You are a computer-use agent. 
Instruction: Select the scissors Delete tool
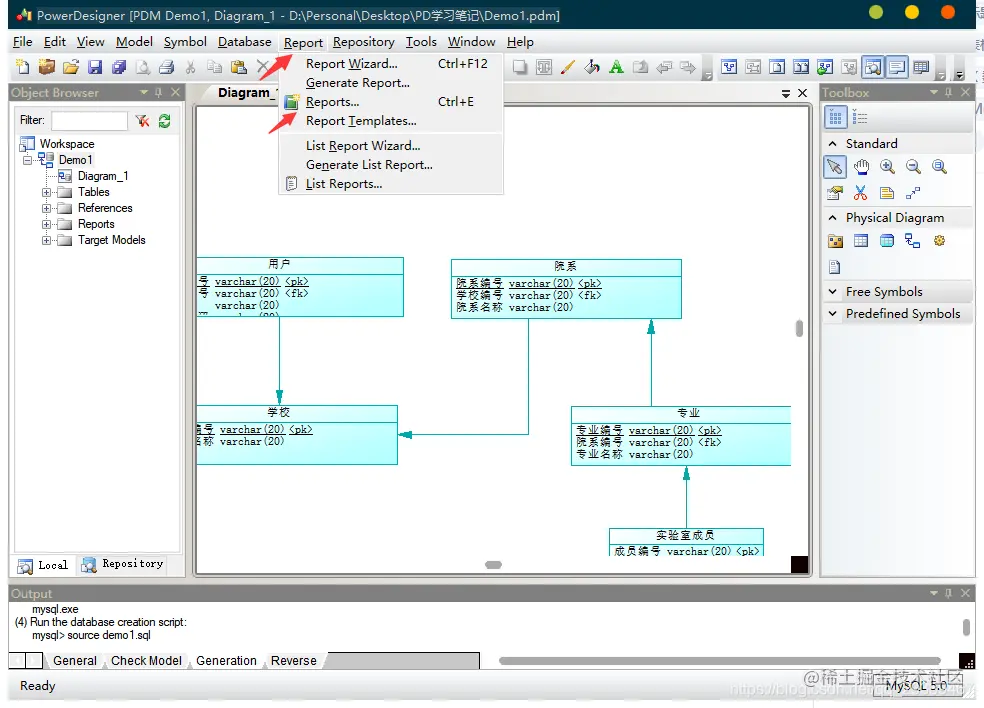[x=860, y=193]
